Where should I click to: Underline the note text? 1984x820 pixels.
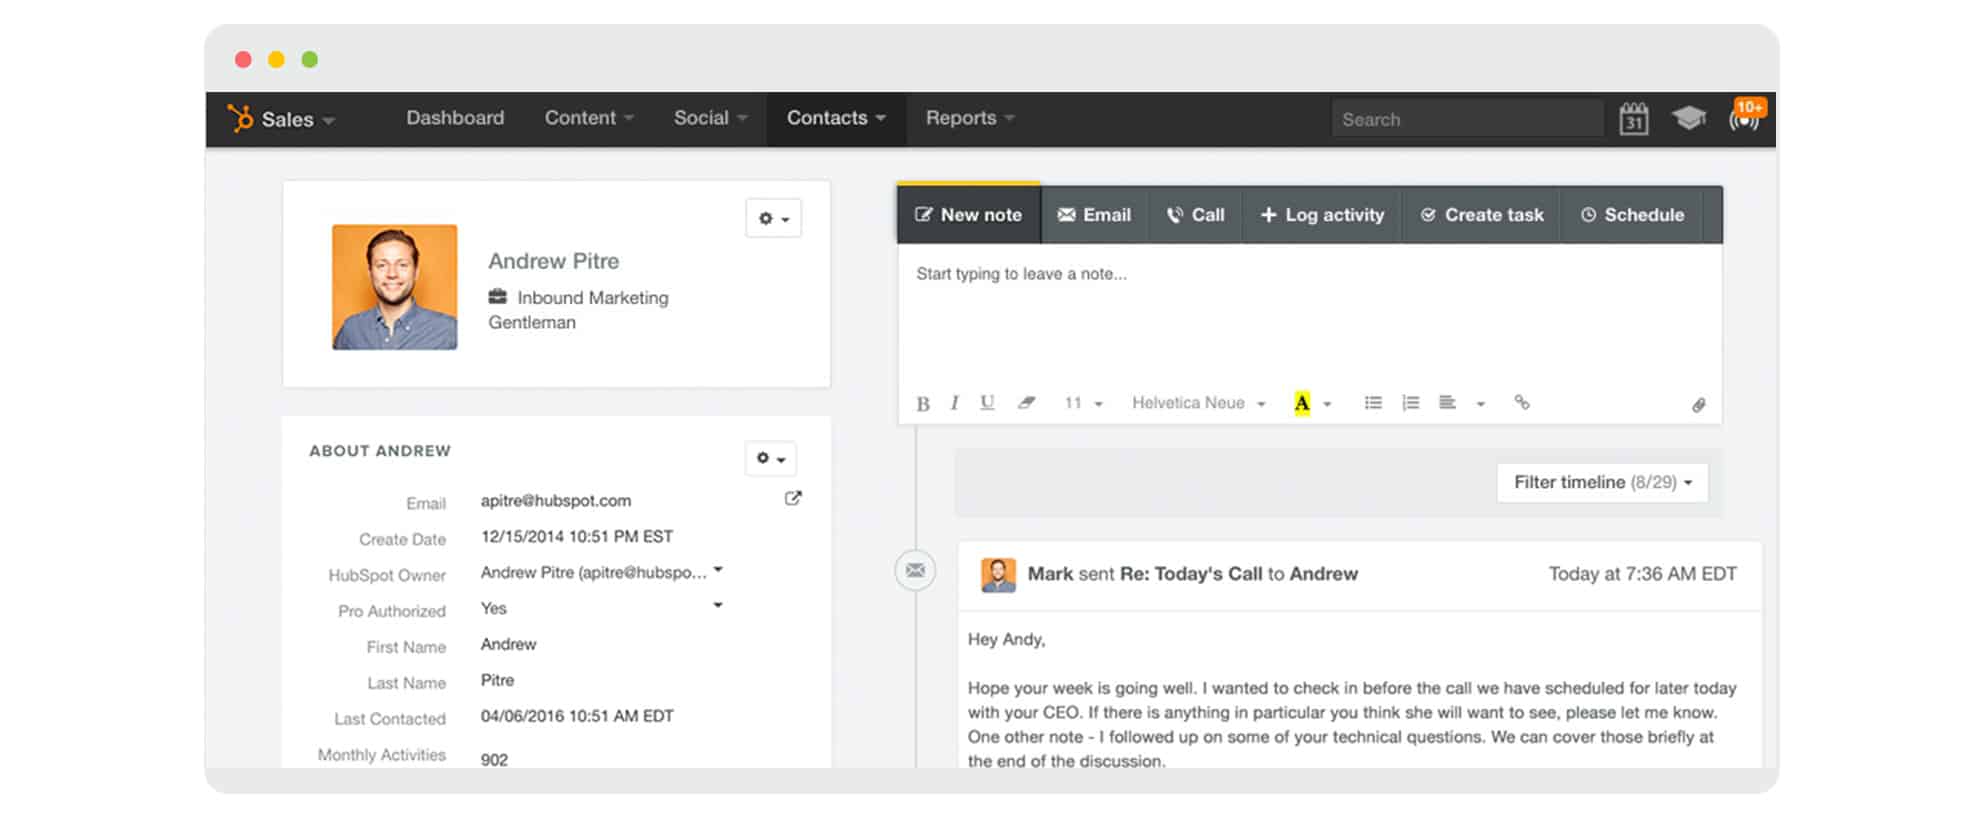[x=987, y=403]
